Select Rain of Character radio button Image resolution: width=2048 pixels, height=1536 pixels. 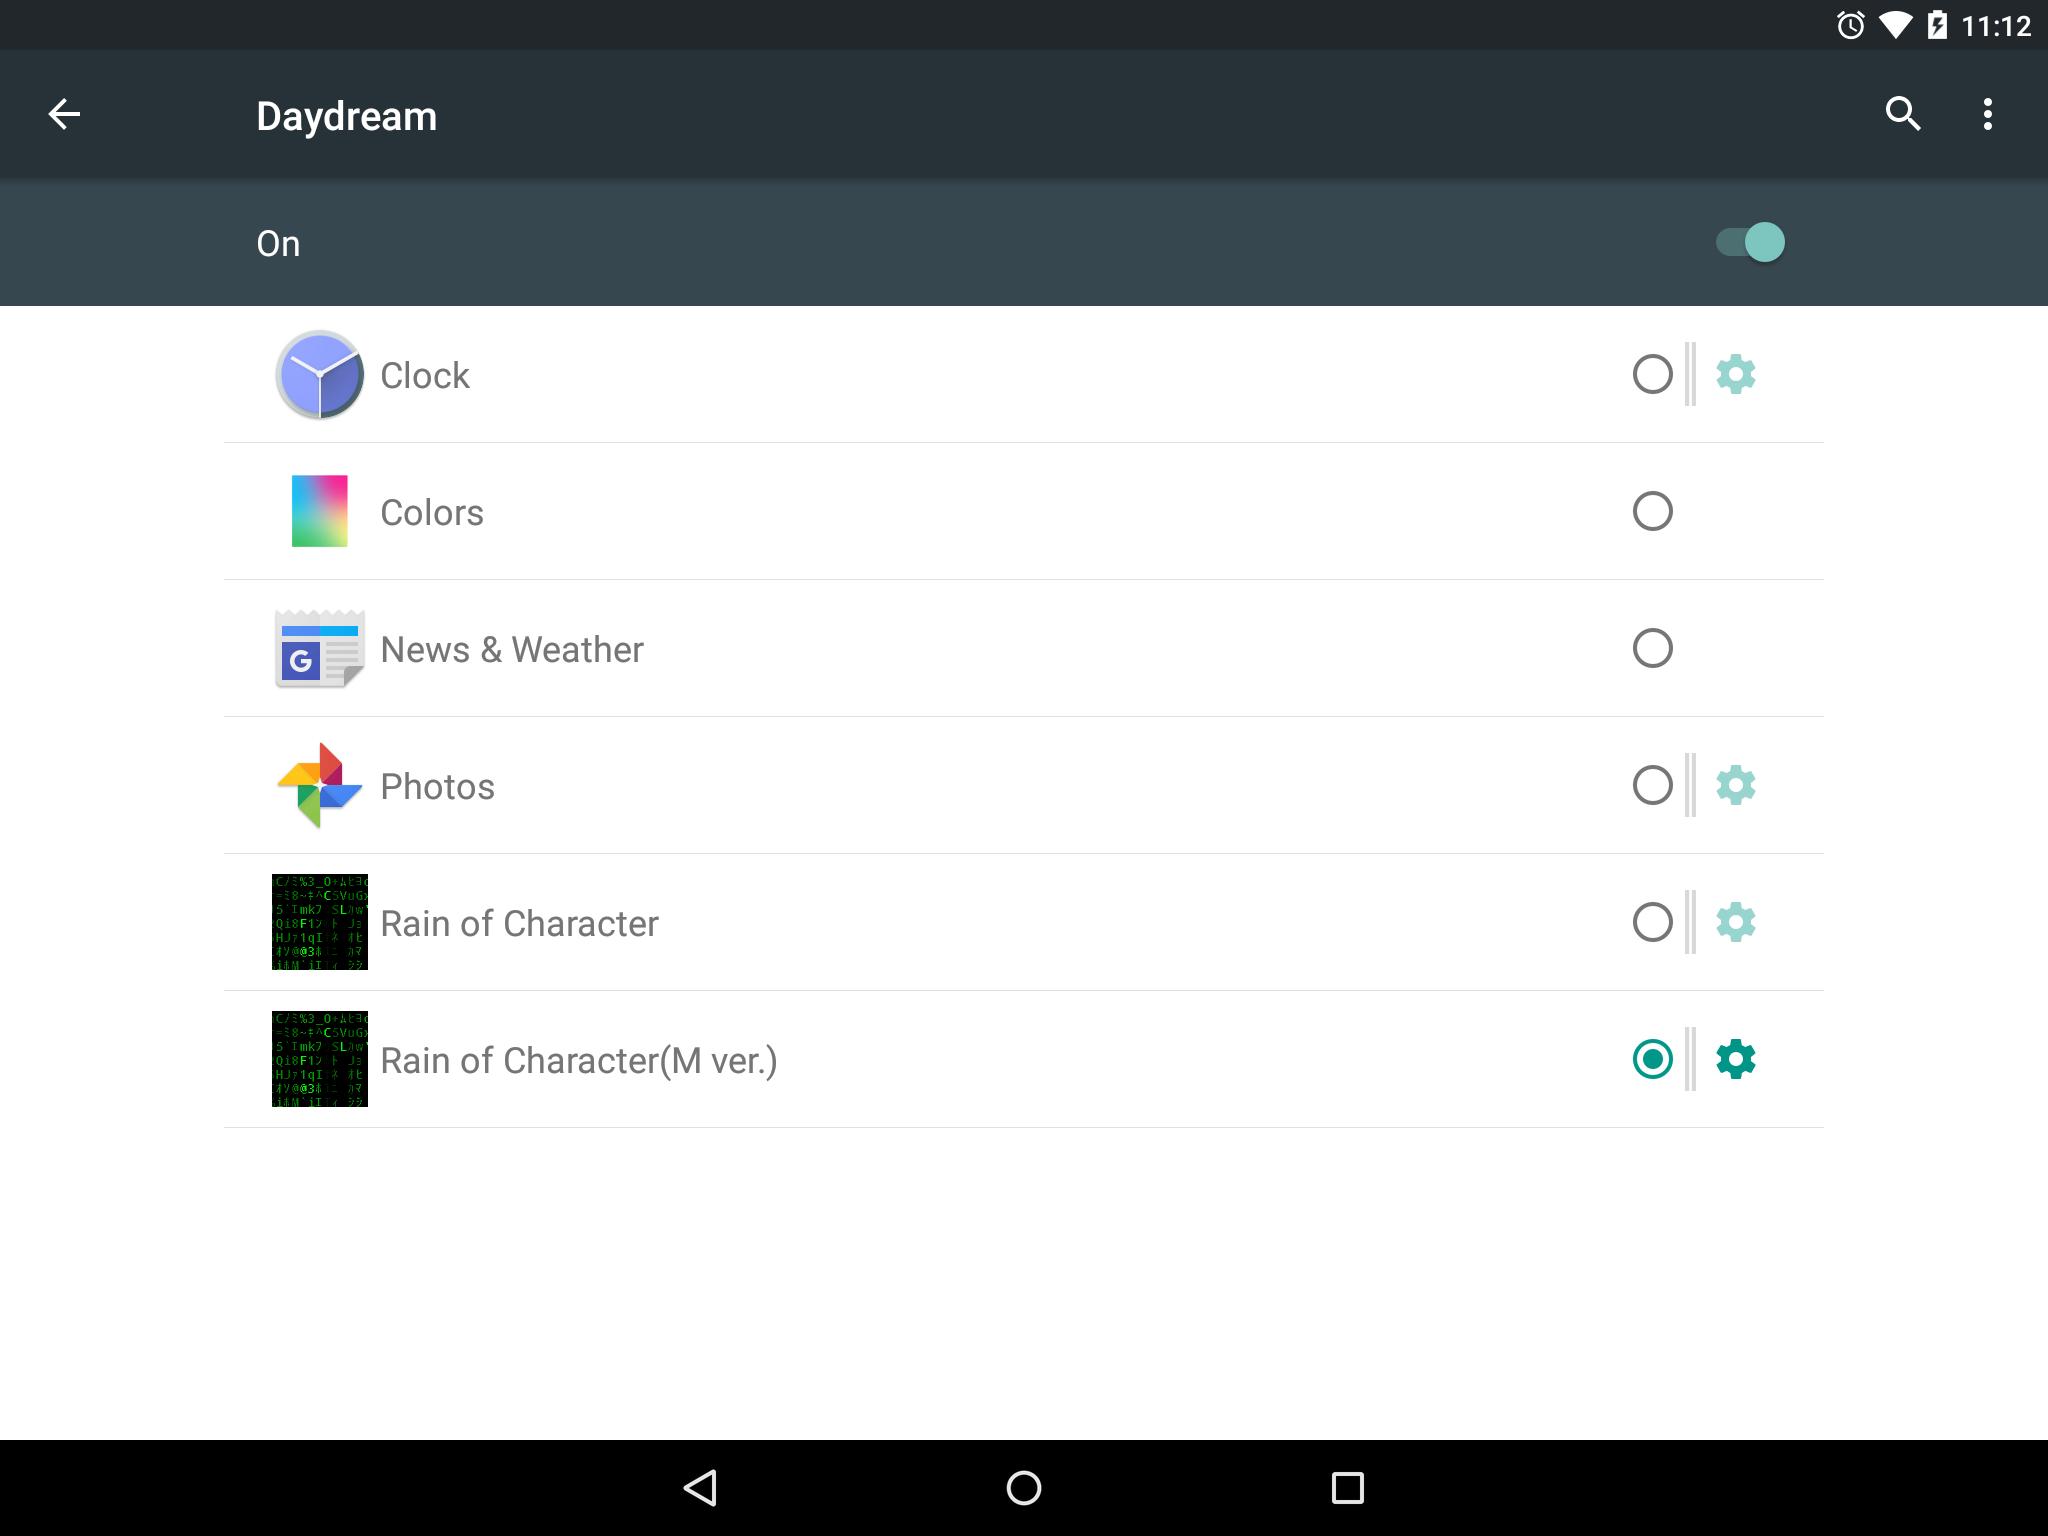pos(1652,922)
